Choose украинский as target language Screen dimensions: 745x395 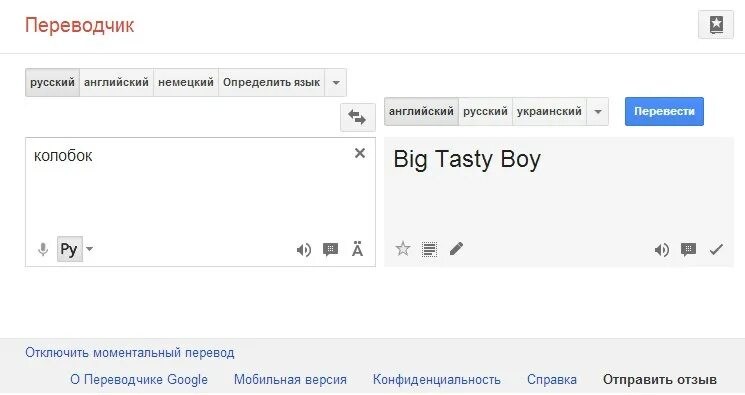coord(549,112)
